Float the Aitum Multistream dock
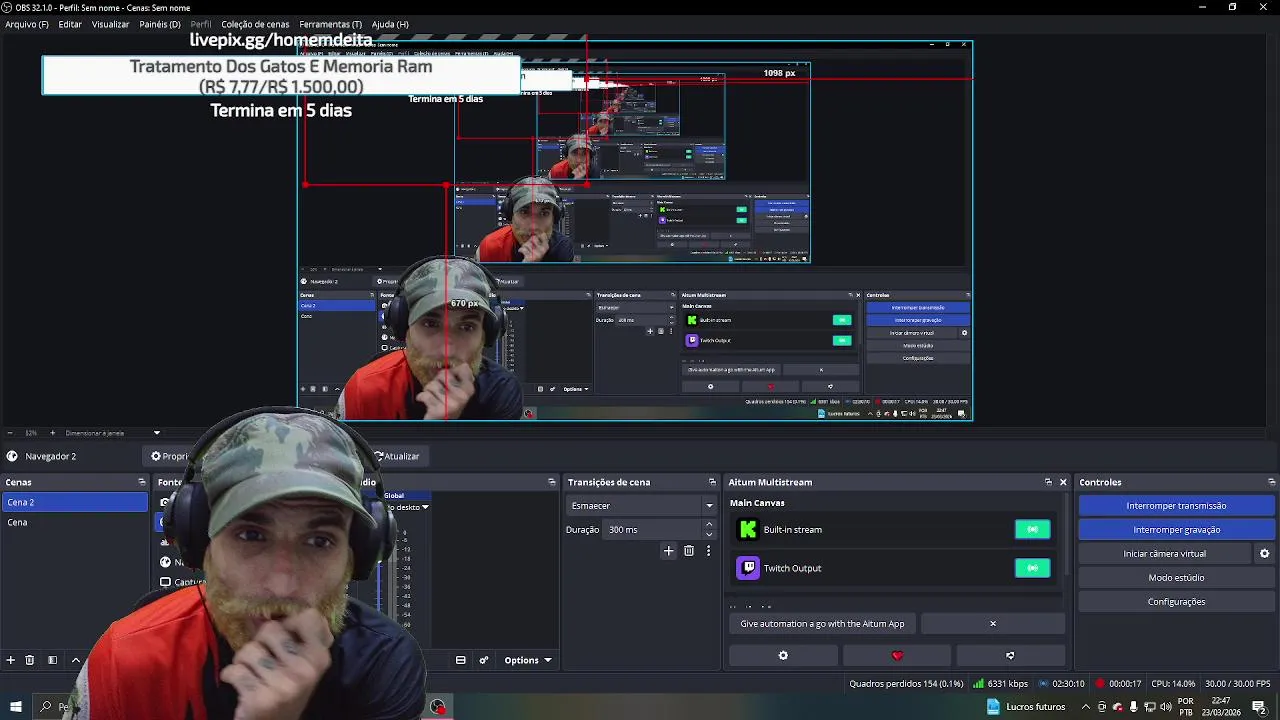Viewport: 1280px width, 720px height. pyautogui.click(x=1048, y=482)
